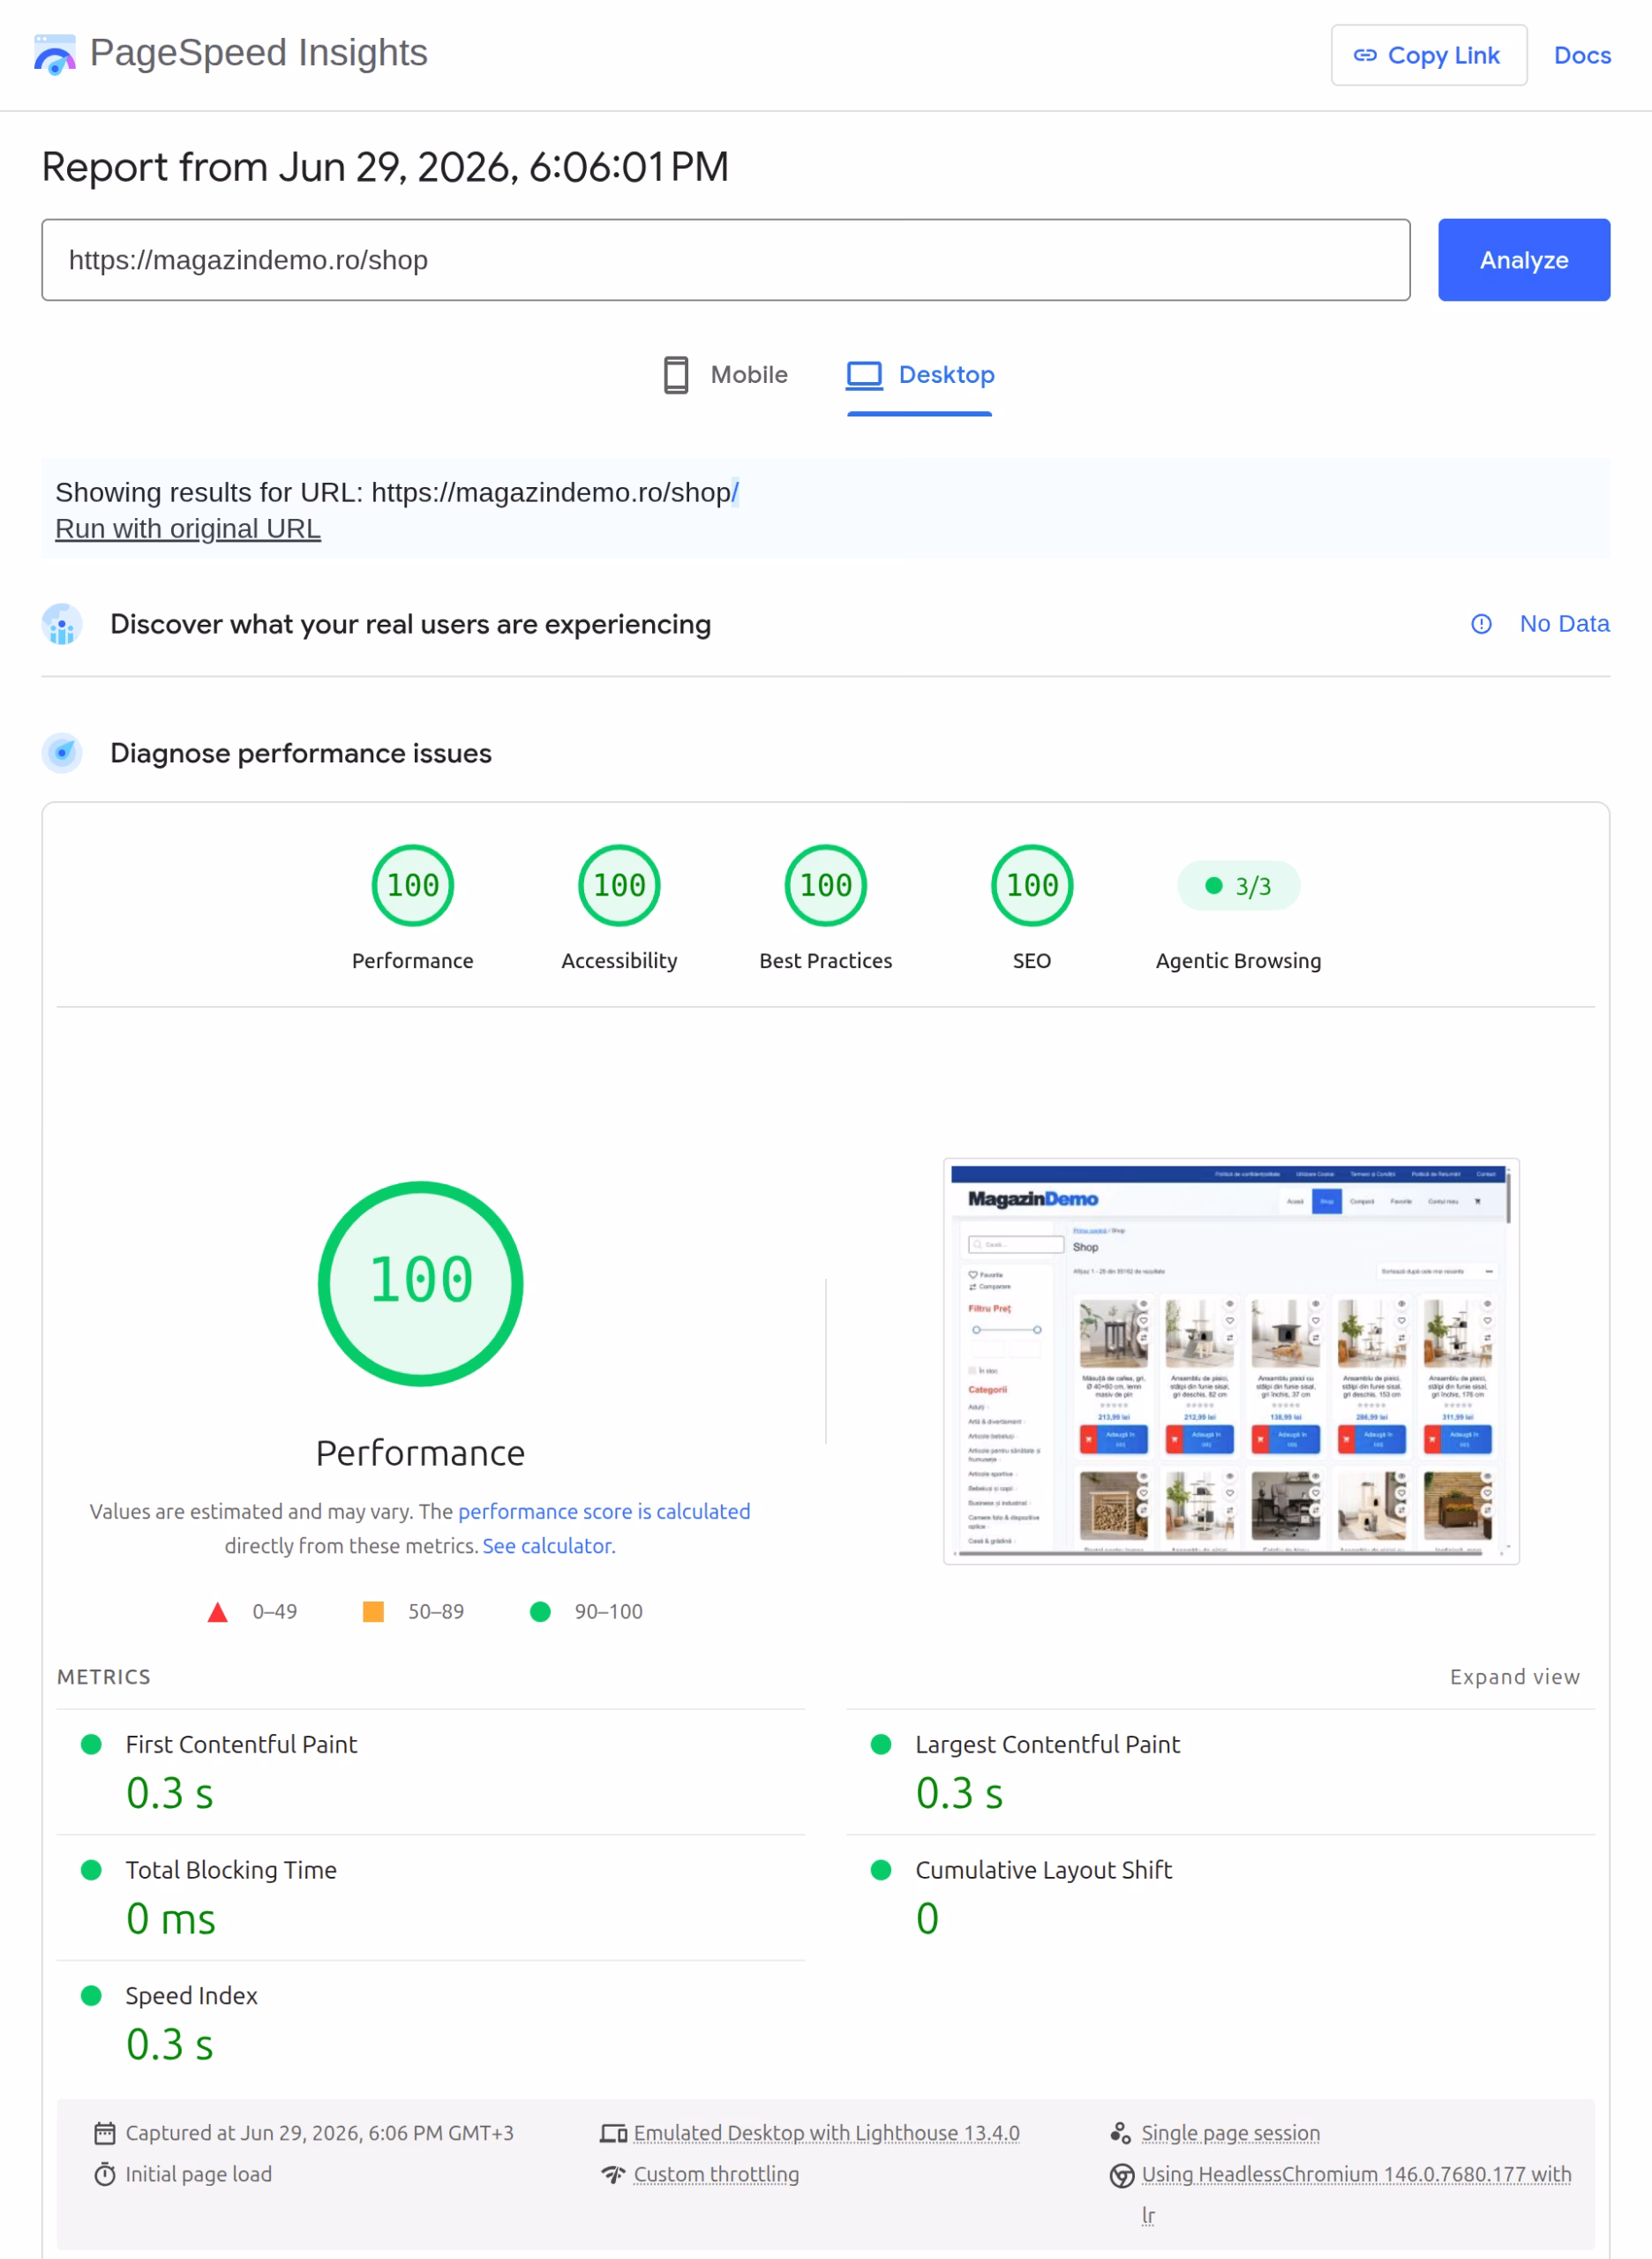Click the Initial page load text
The height and width of the screenshot is (2259, 1652).
pos(198,2174)
